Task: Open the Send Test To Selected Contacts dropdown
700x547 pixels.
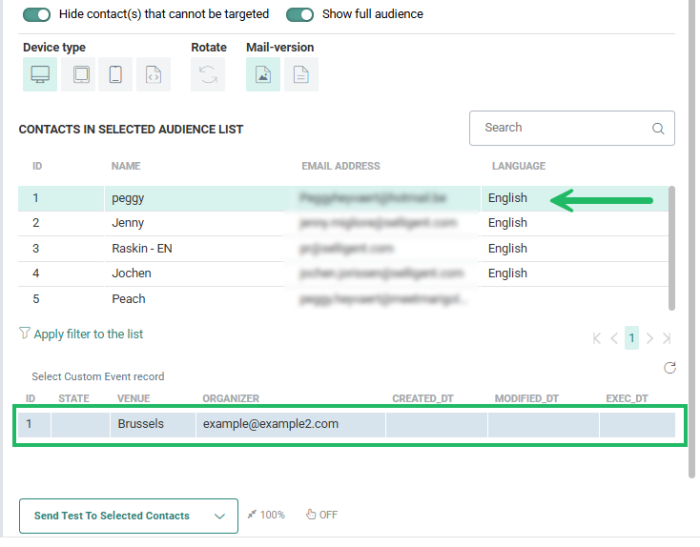Action: pos(220,516)
